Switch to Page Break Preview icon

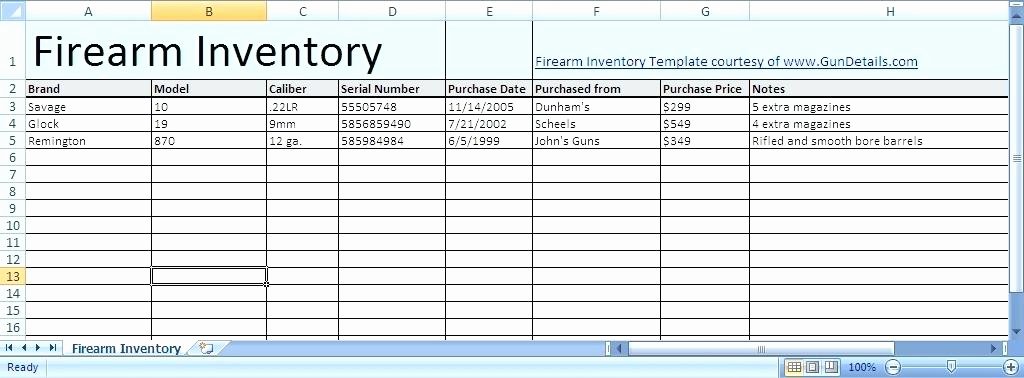(x=831, y=367)
